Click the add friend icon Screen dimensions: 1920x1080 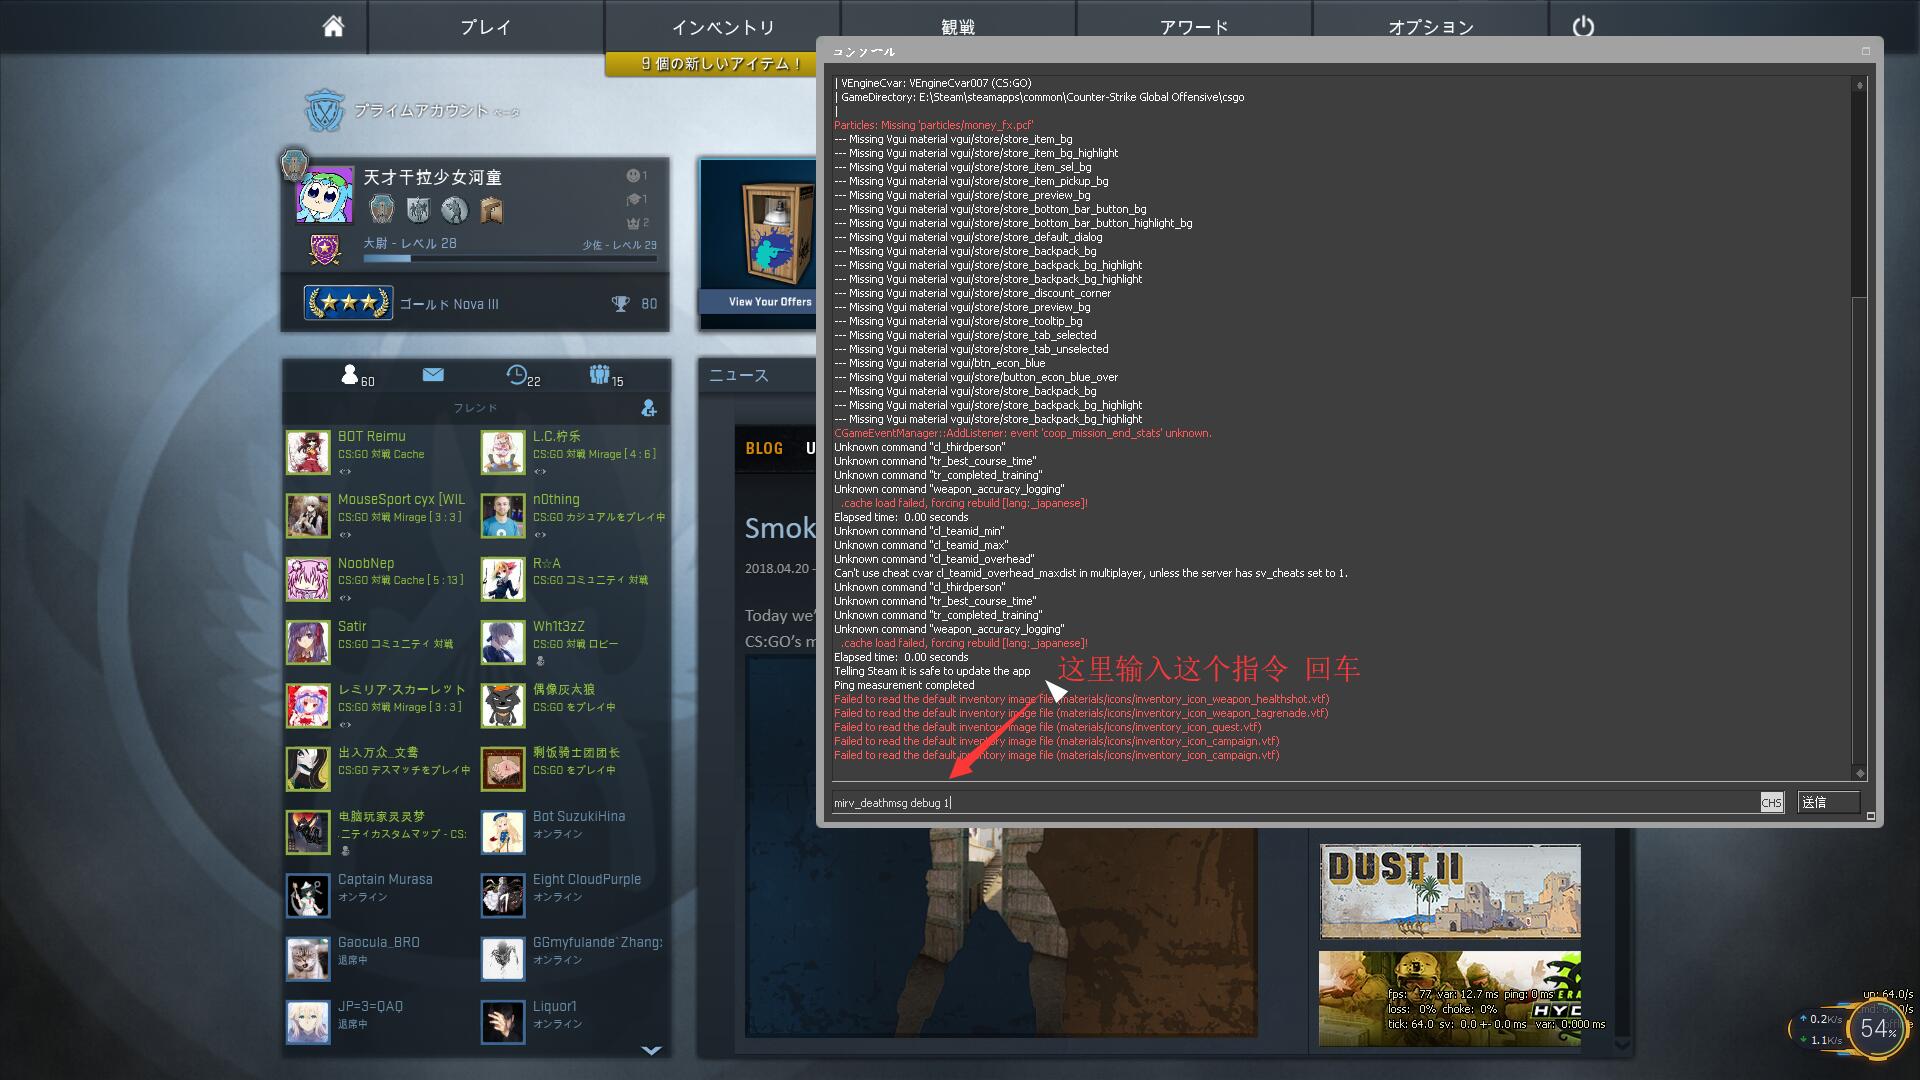click(x=650, y=408)
